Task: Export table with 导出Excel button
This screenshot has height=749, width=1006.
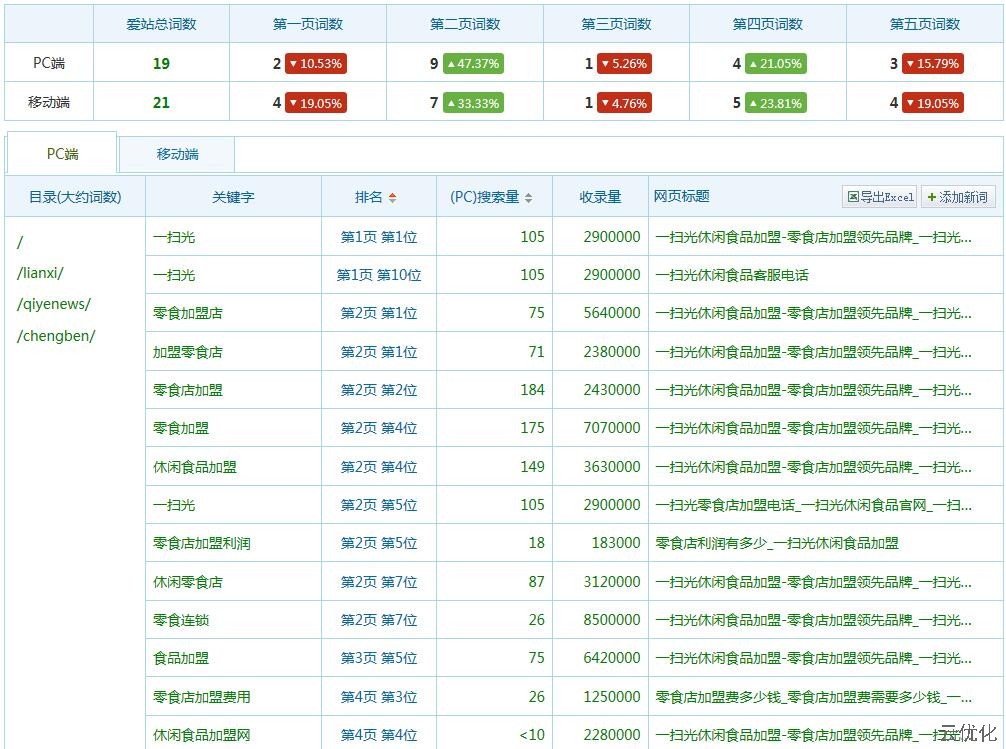Action: (880, 197)
